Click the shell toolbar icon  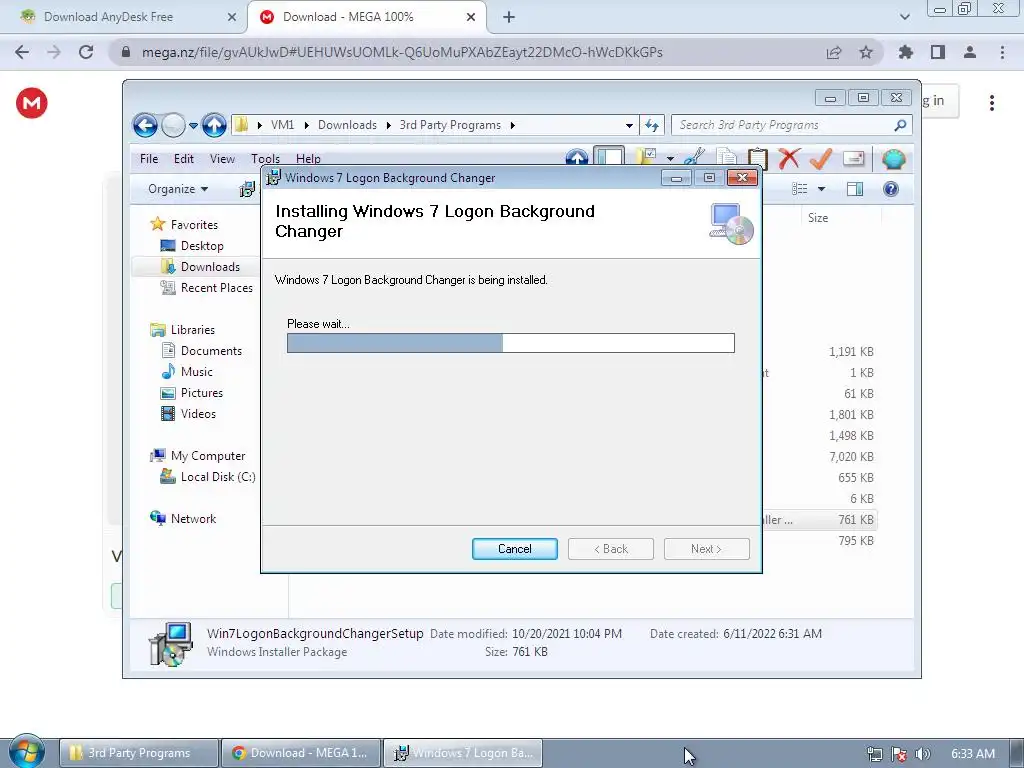893,158
